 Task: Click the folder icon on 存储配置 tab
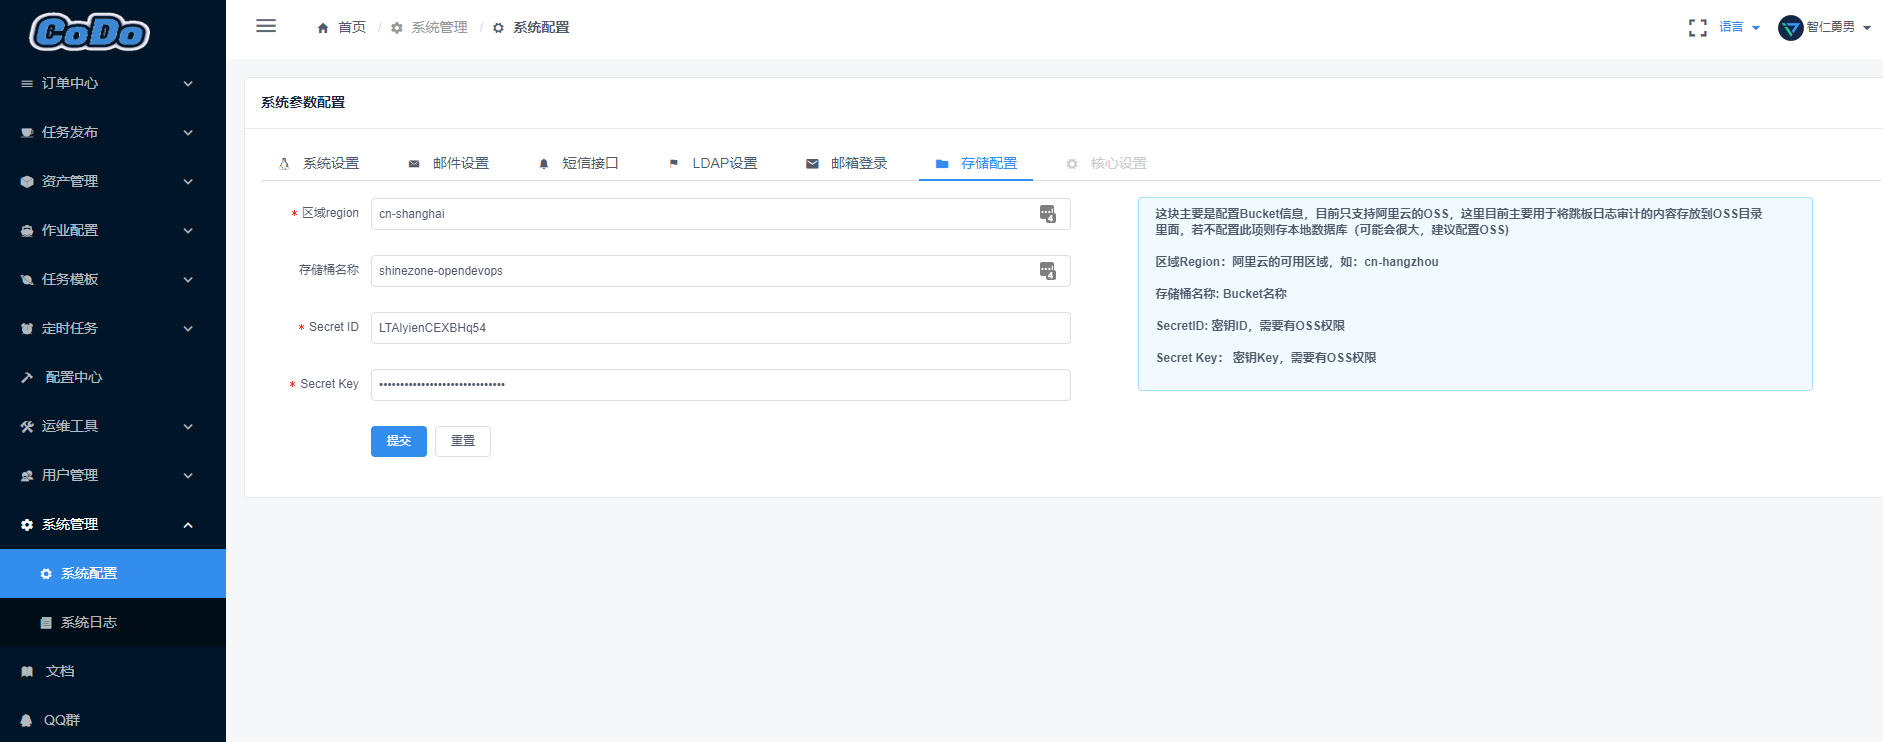click(x=942, y=164)
